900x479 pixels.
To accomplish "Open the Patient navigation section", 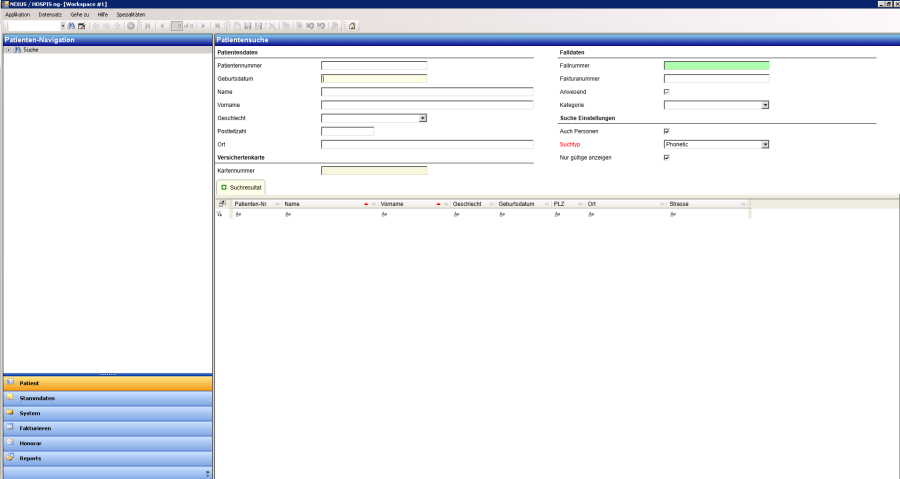I will 108,383.
